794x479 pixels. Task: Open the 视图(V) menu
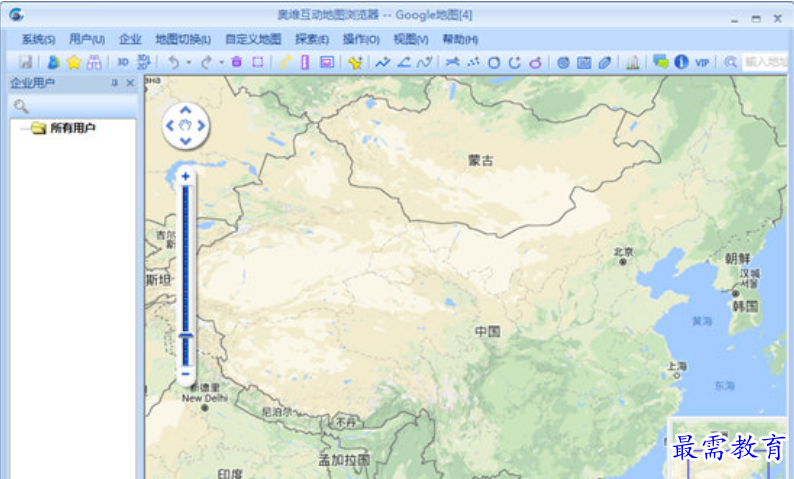[411, 39]
